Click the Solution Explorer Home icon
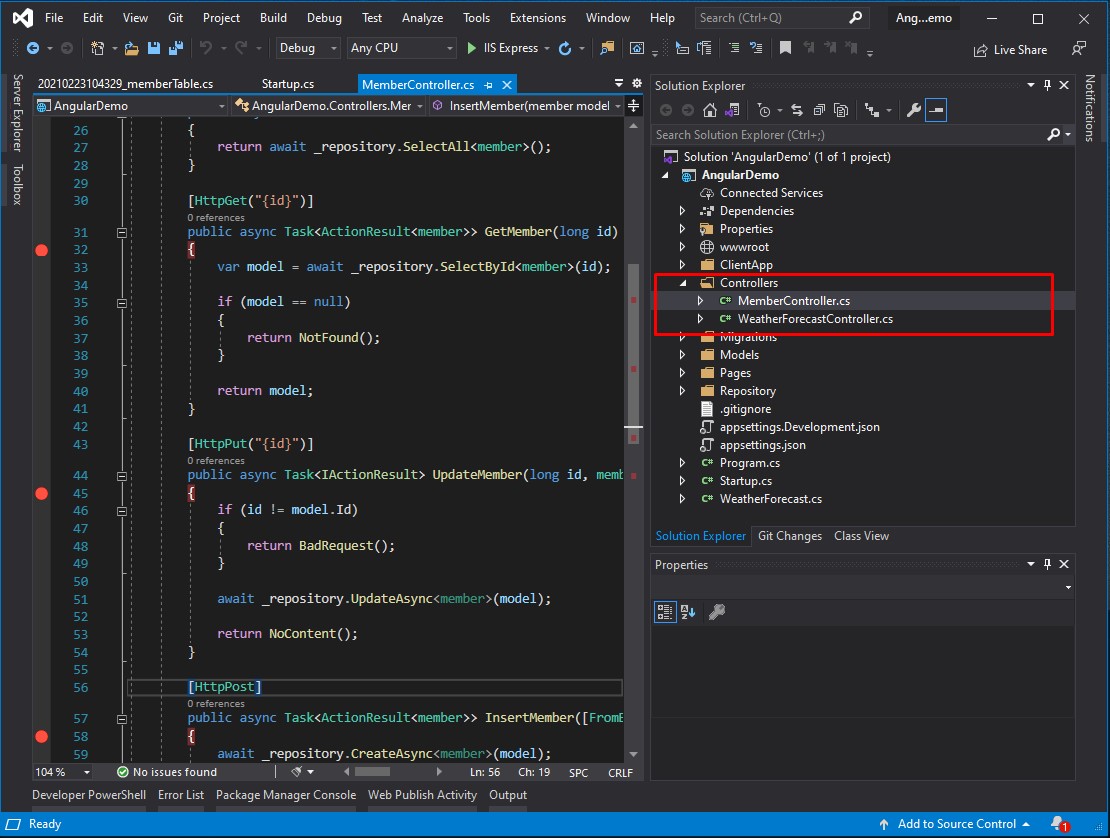 [x=709, y=110]
